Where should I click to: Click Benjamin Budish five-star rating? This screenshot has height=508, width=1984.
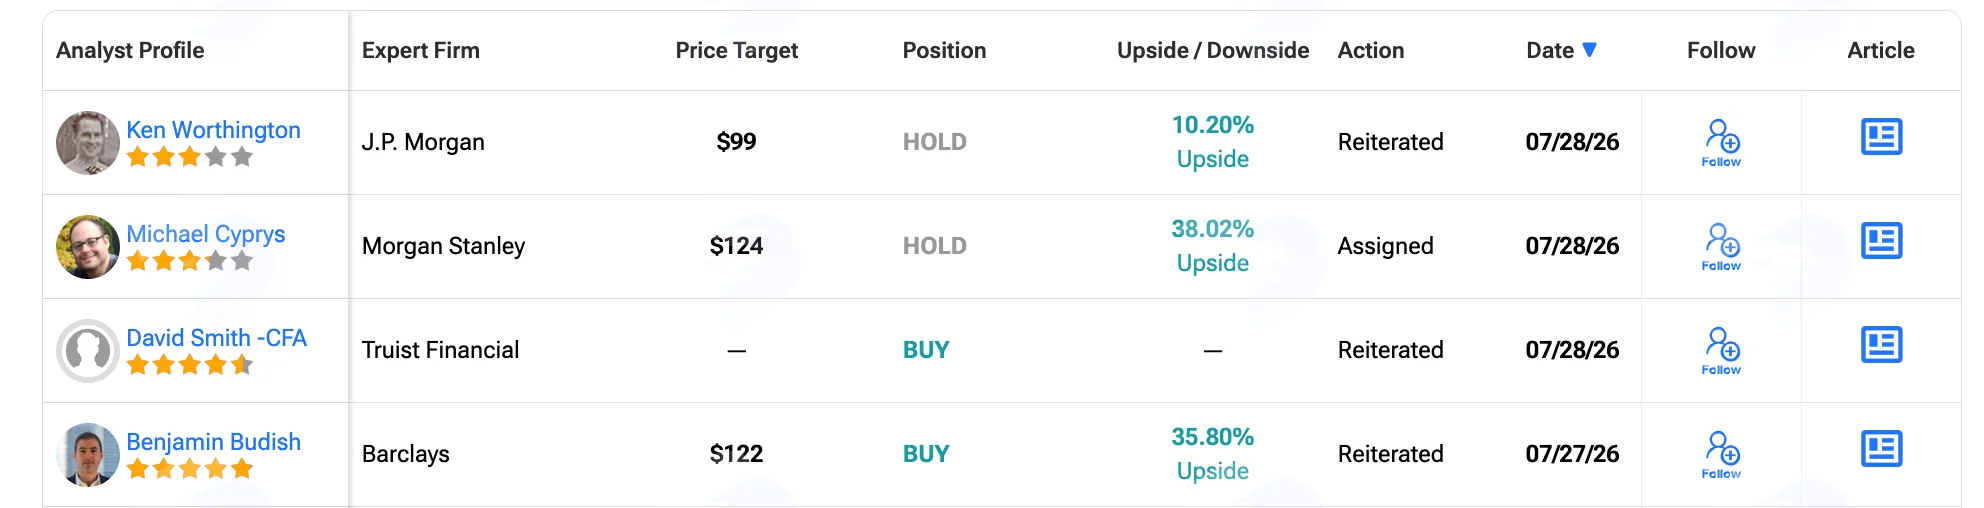(x=190, y=469)
